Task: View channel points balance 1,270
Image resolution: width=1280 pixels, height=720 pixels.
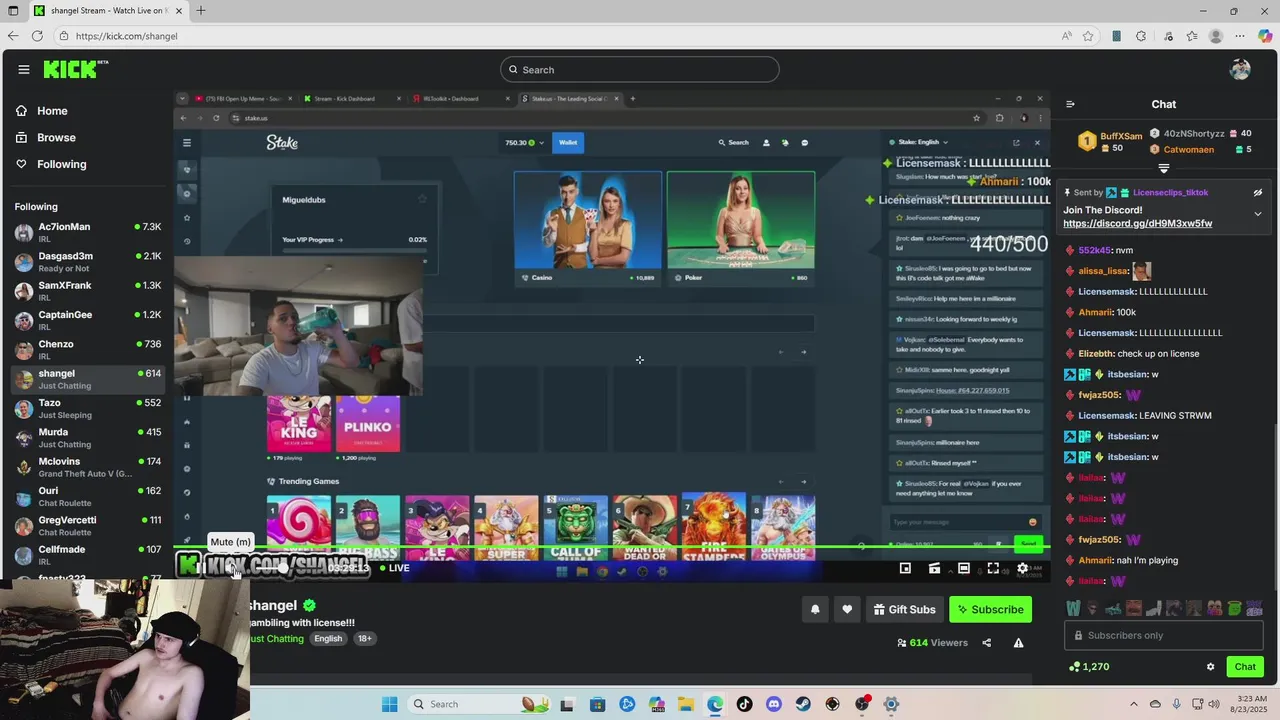Action: click(x=1089, y=667)
